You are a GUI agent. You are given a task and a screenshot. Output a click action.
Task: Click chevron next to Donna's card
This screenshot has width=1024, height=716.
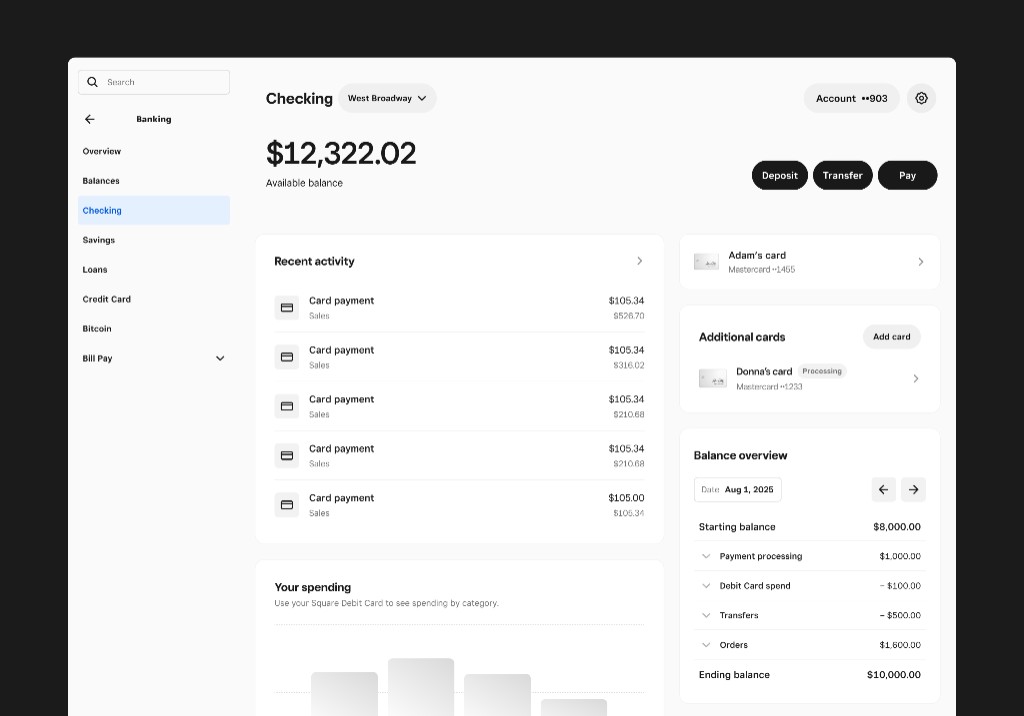point(916,378)
